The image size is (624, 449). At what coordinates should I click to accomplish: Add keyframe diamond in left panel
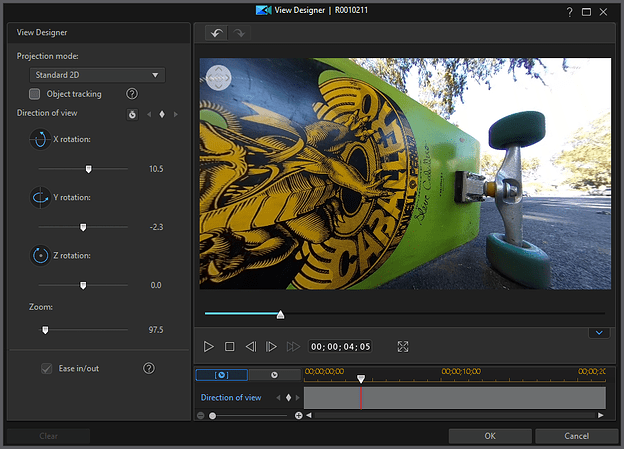pos(162,115)
